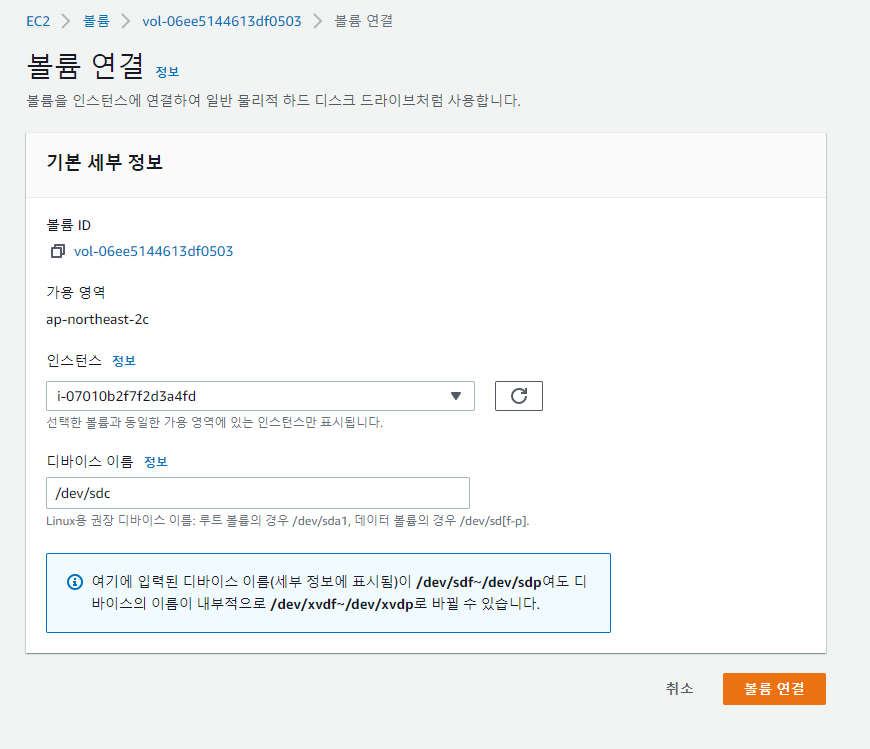870x749 pixels.
Task: Click availability zone text ap-northeast-2c
Action: point(98,320)
